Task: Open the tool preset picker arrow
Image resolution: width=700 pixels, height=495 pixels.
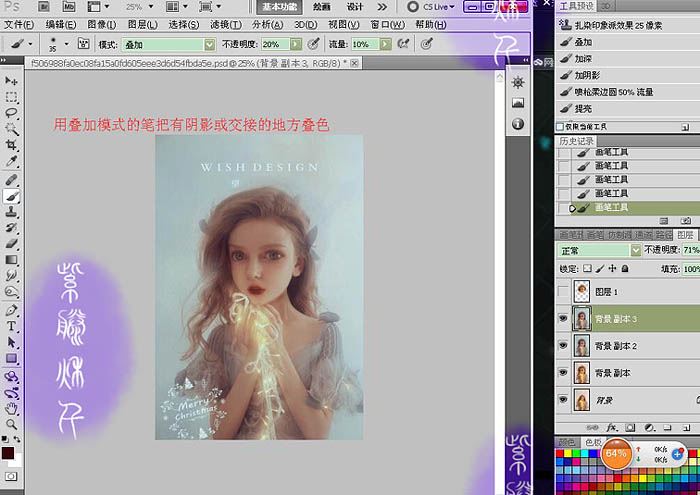Action: [30, 44]
